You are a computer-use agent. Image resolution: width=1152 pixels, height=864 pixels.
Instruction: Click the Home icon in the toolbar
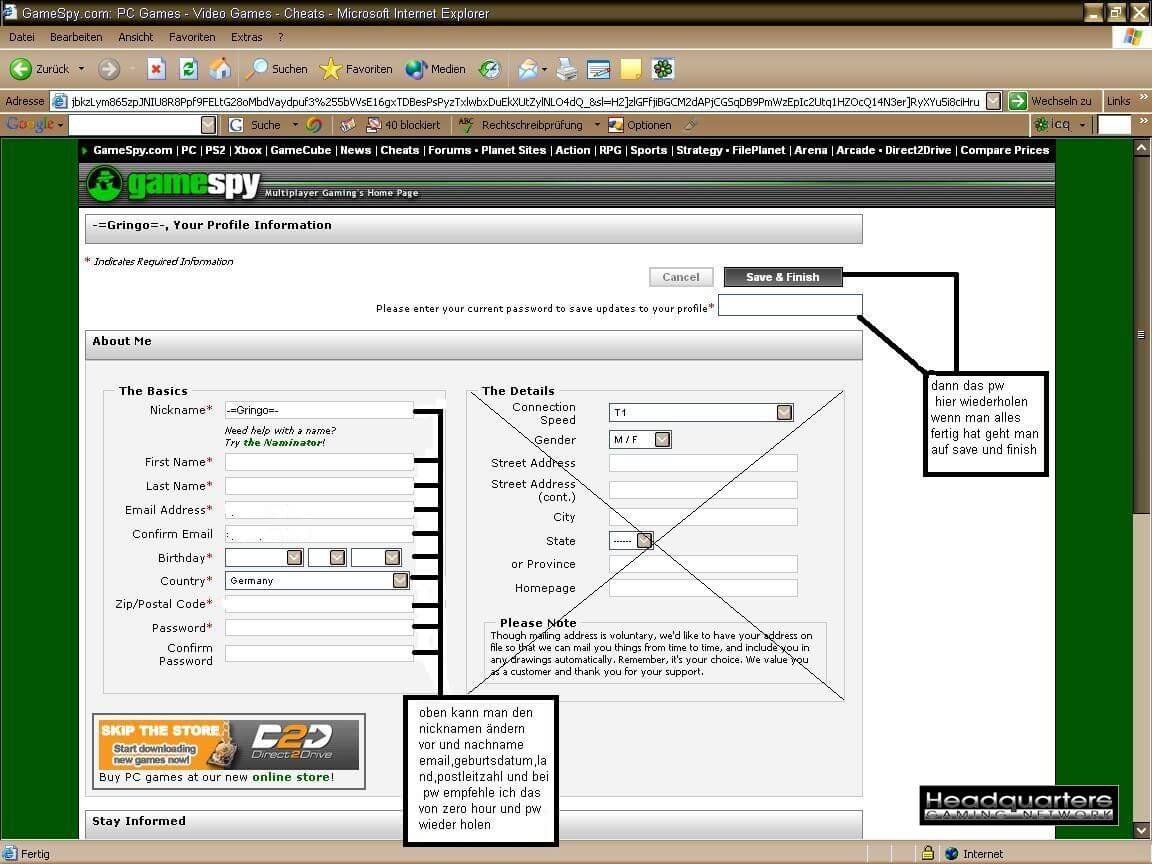tap(220, 68)
